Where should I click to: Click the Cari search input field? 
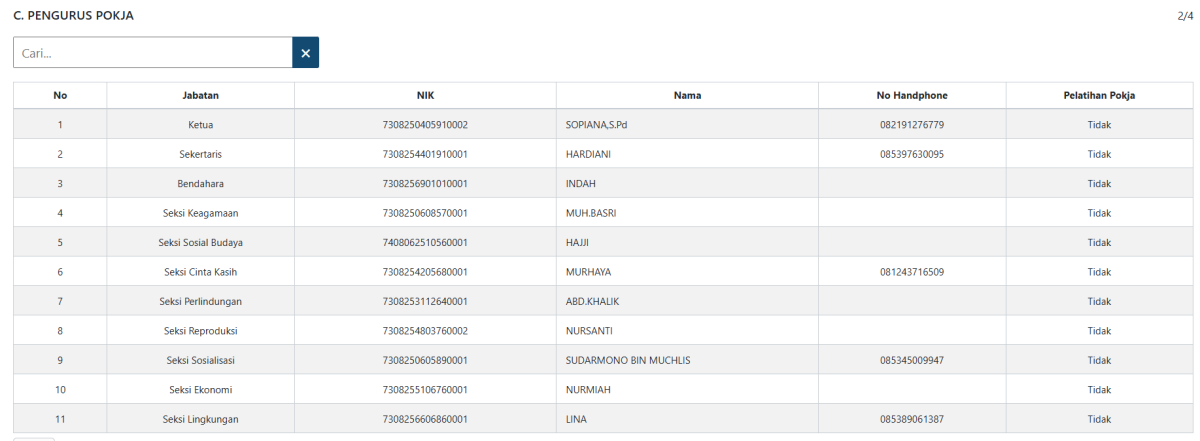tap(152, 53)
